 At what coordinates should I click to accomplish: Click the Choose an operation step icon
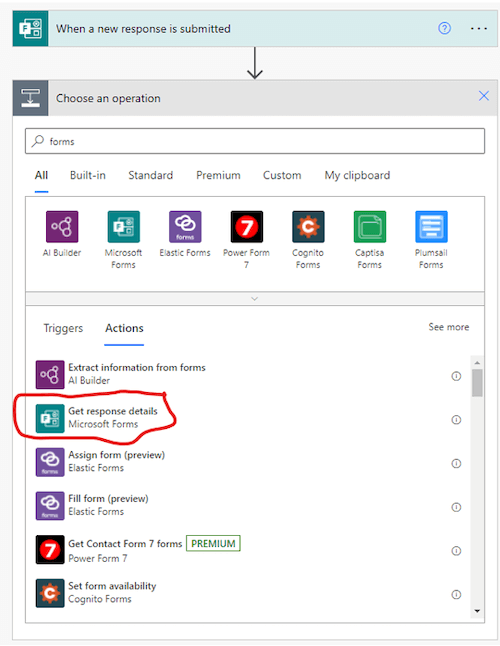(30, 98)
